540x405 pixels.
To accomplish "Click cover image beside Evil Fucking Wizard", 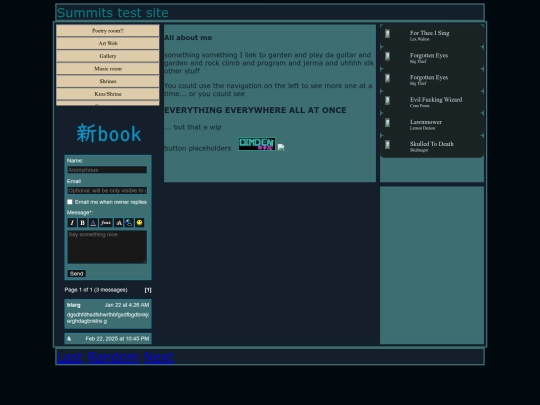I will 387,101.
